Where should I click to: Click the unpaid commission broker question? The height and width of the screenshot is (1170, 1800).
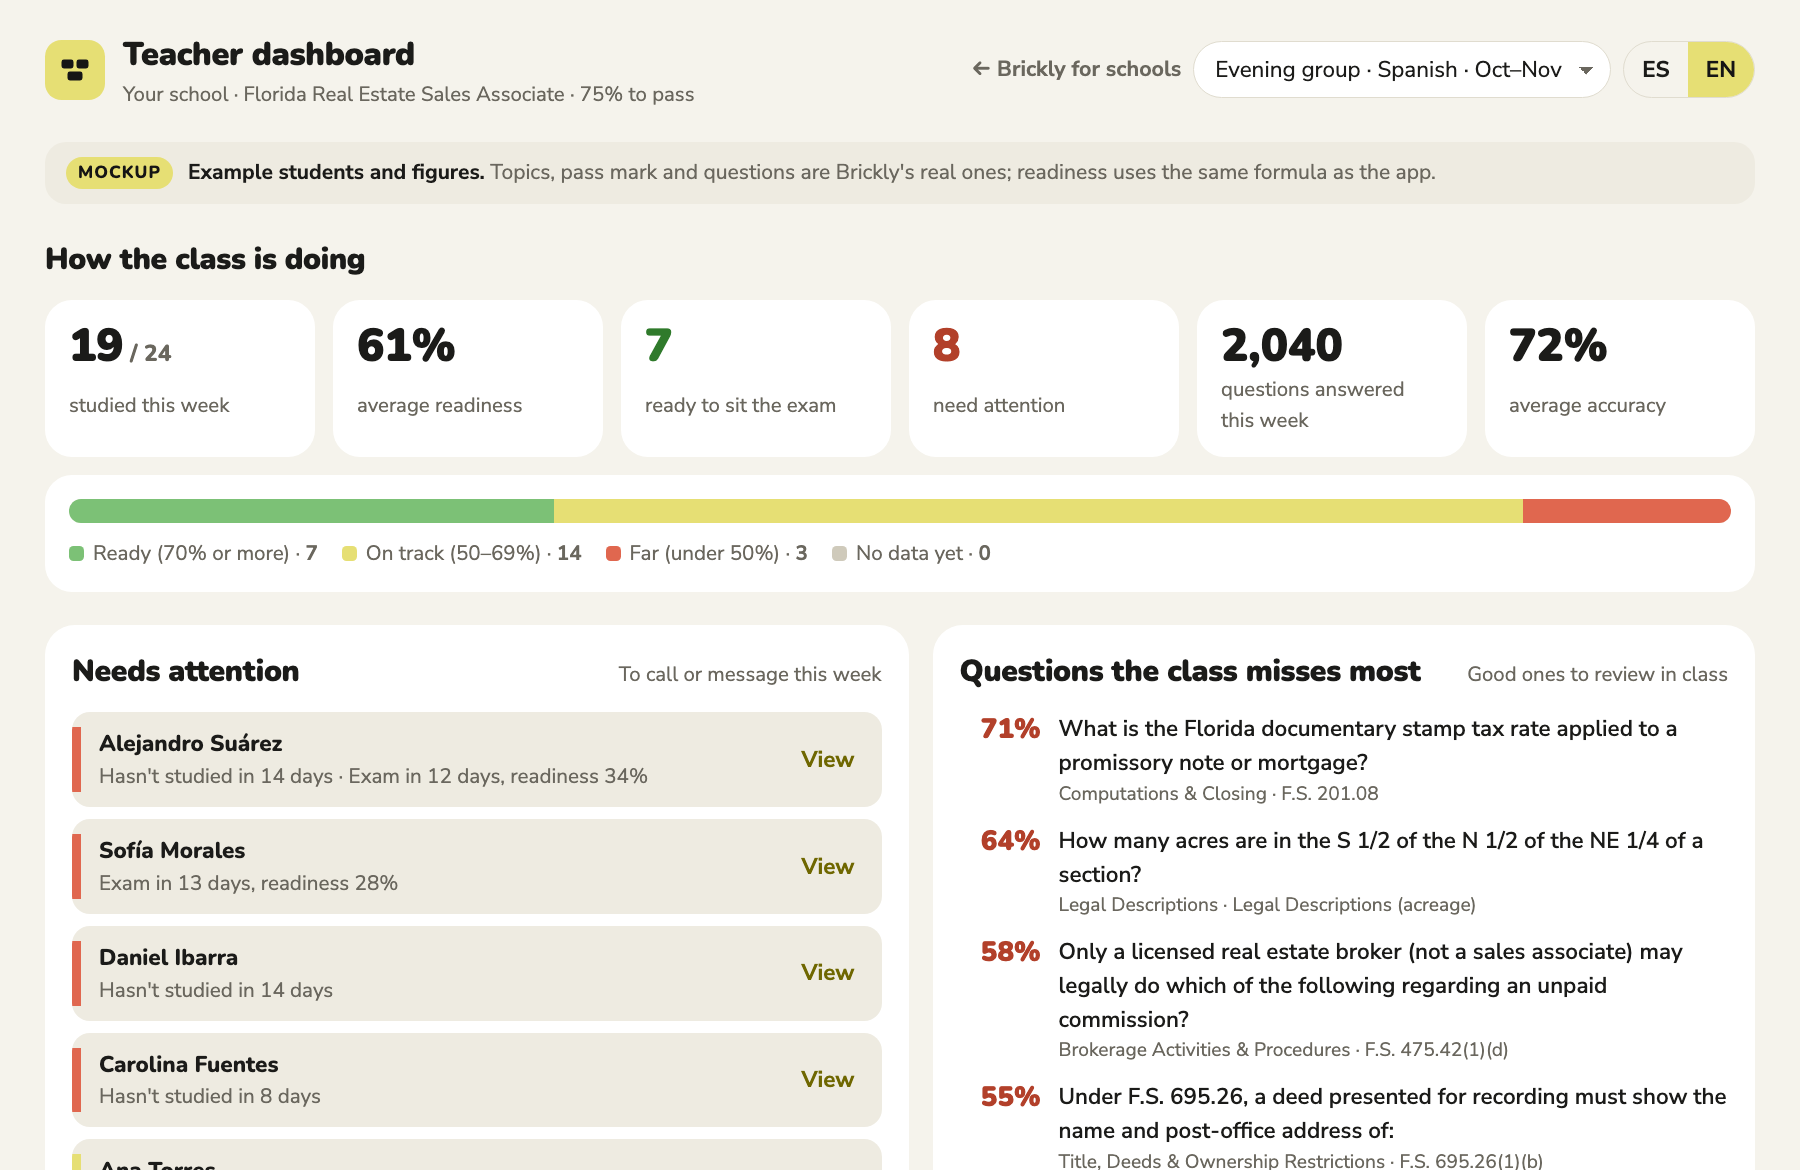click(x=1371, y=986)
